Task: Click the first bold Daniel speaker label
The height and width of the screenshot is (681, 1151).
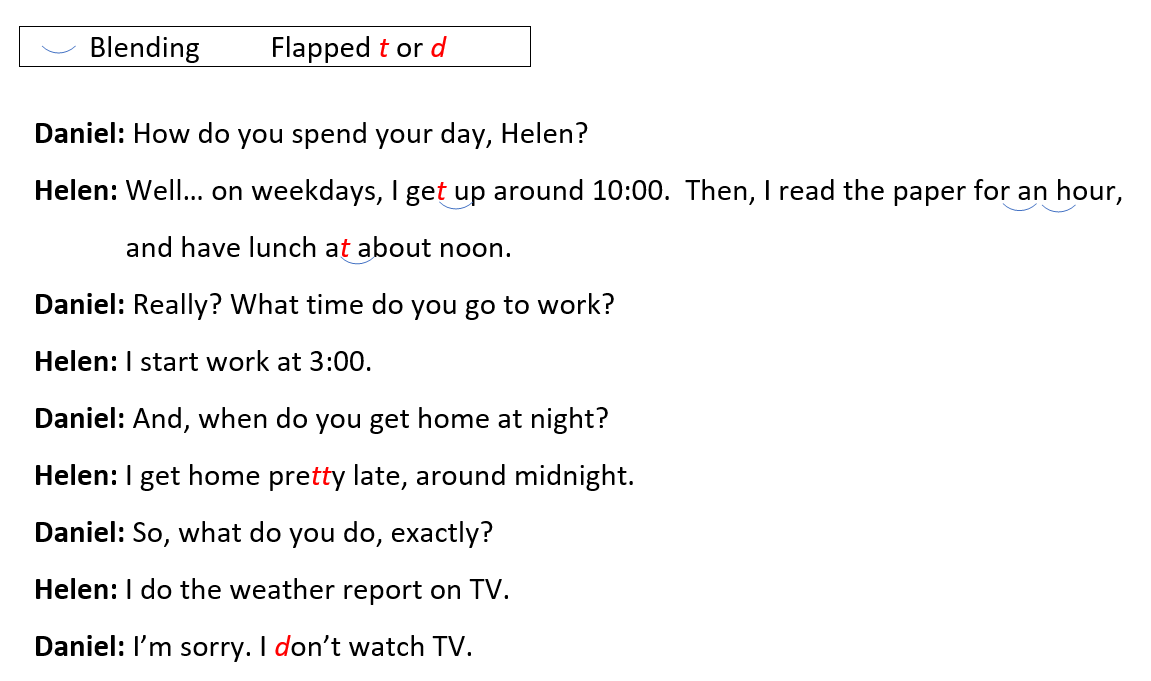Action: (x=80, y=134)
